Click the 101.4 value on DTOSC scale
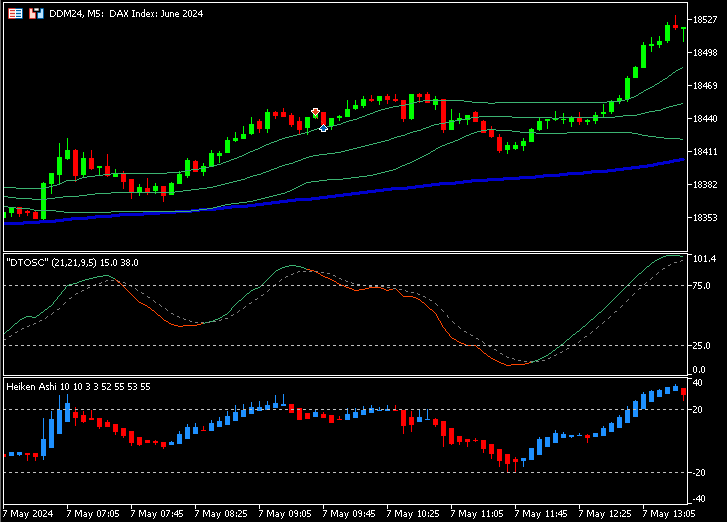The height and width of the screenshot is (522, 727). (x=704, y=258)
